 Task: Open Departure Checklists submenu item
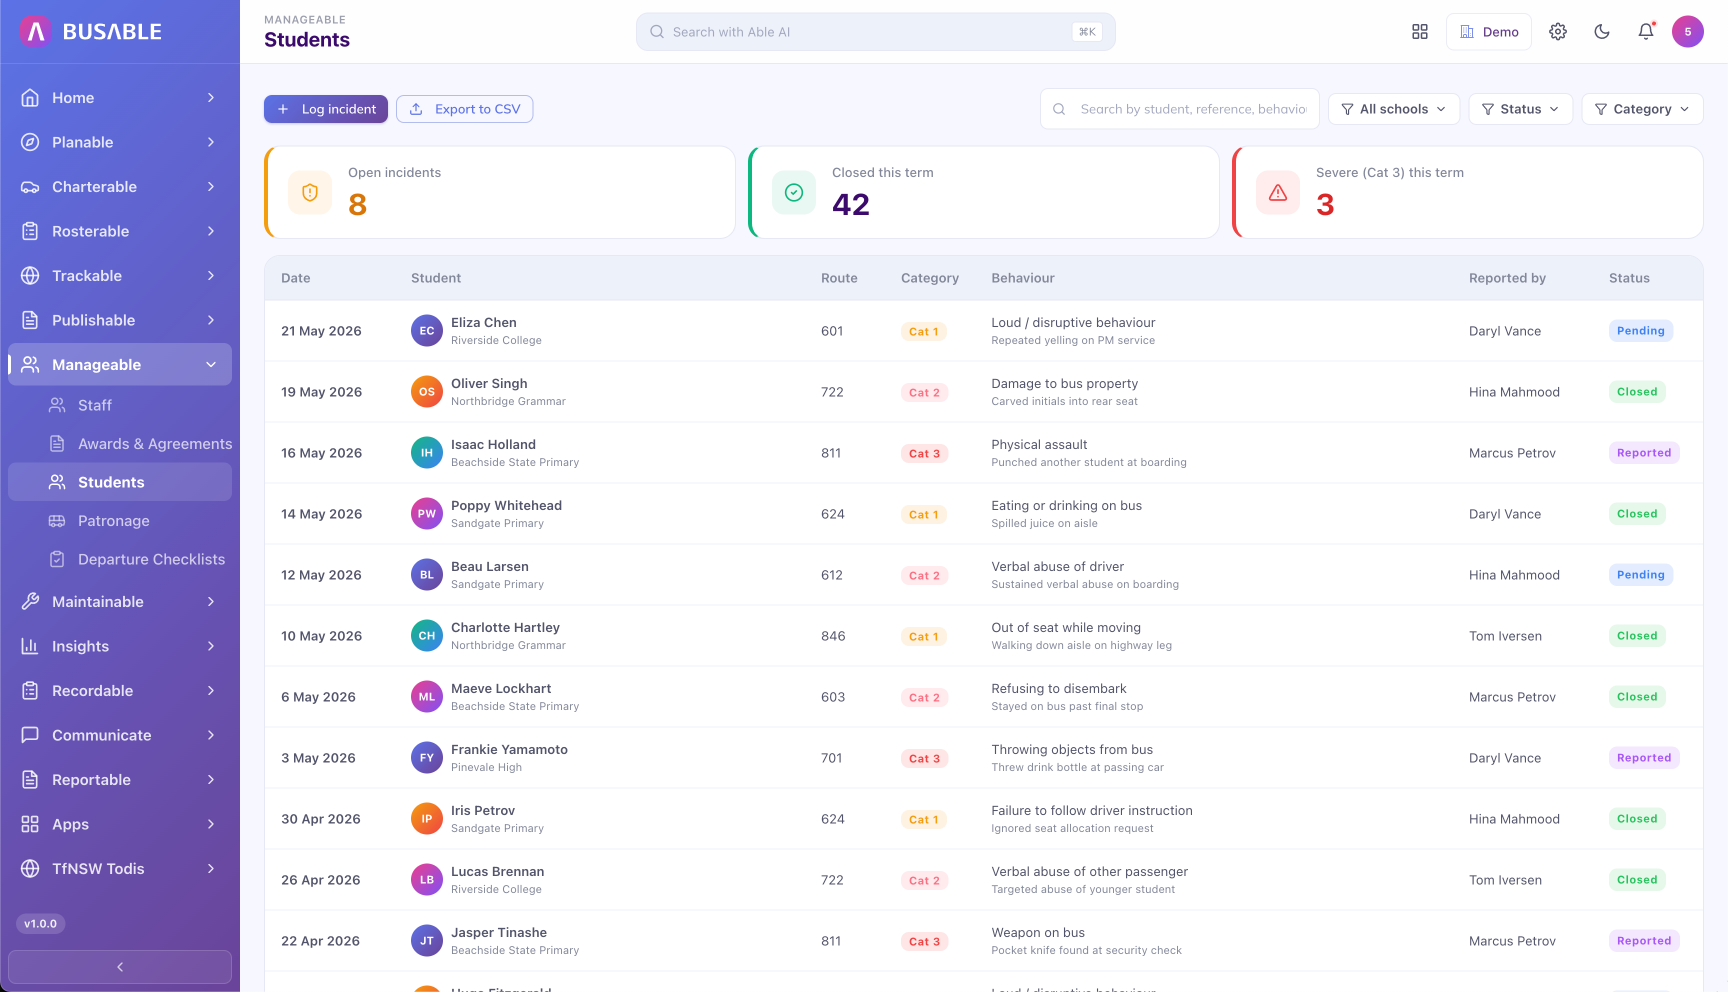click(120, 560)
